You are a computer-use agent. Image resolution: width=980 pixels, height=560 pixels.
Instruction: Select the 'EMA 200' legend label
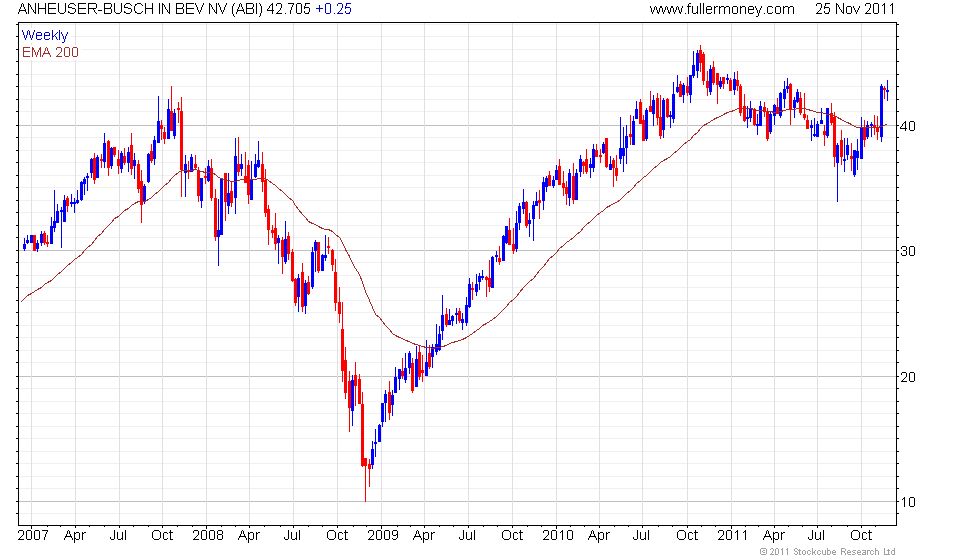click(51, 52)
